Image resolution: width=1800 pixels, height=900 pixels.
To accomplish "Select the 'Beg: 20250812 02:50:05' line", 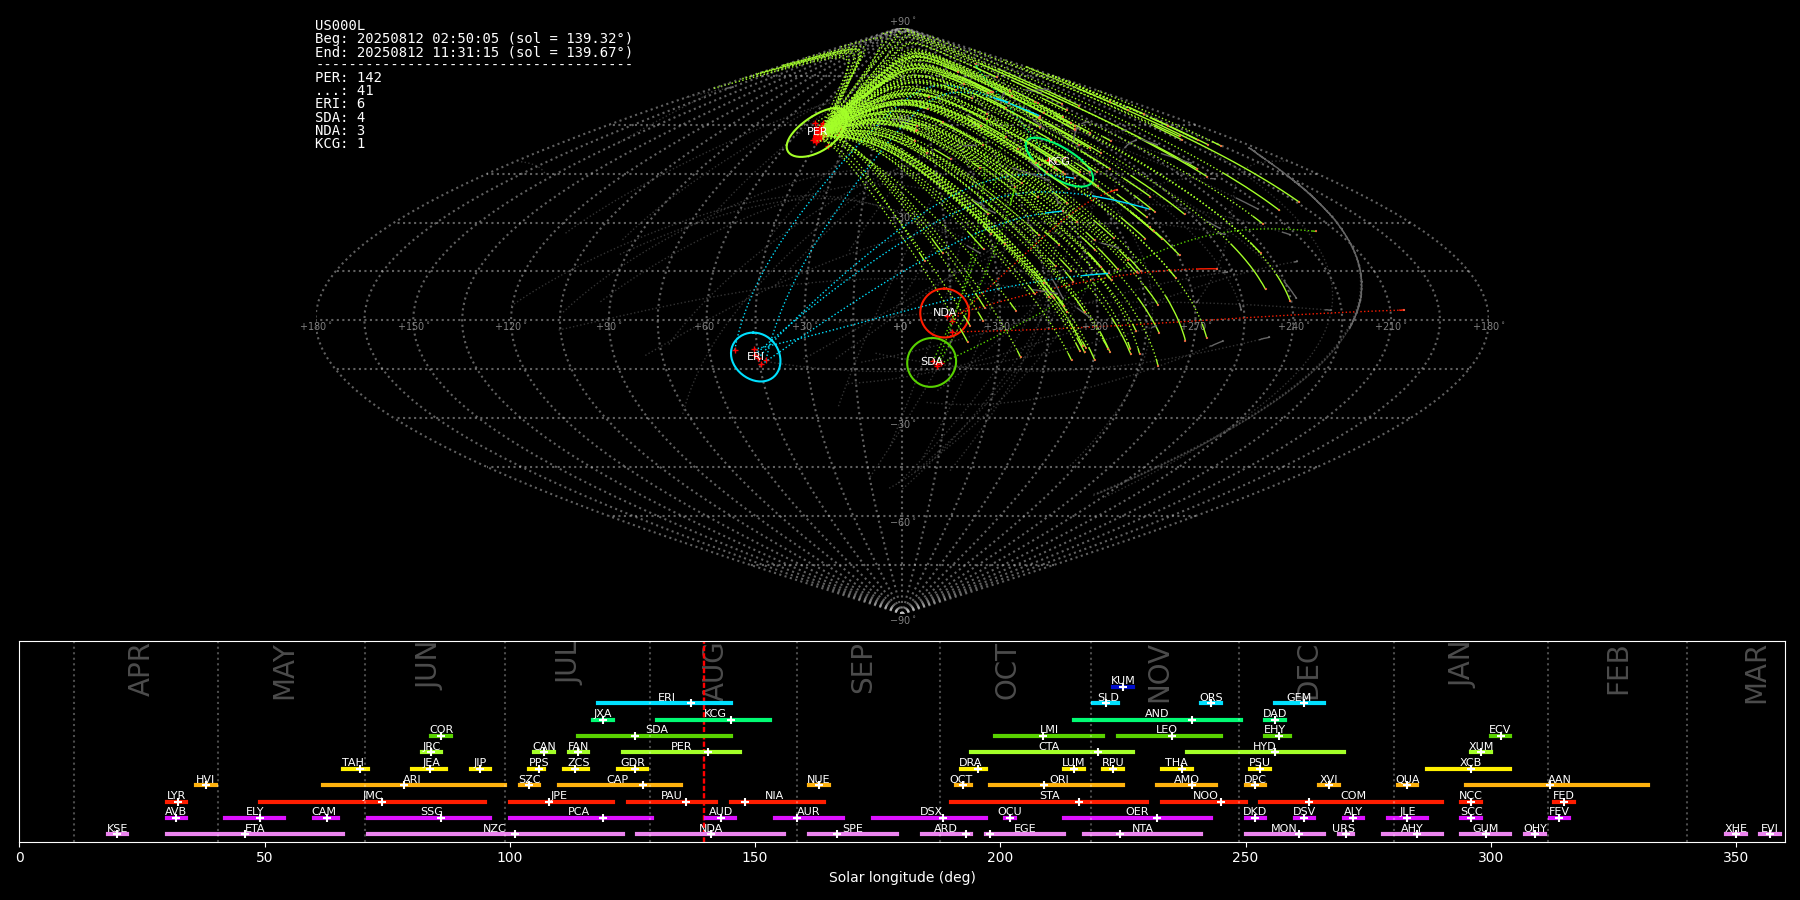I will 474,39.
